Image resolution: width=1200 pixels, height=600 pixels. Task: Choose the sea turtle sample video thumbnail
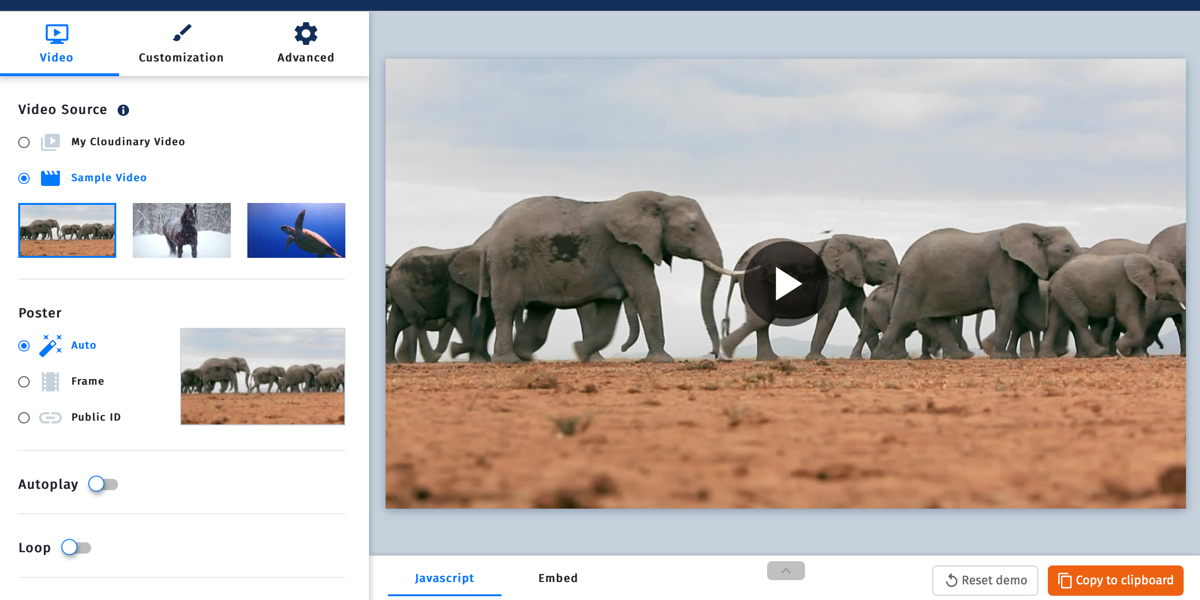296,231
